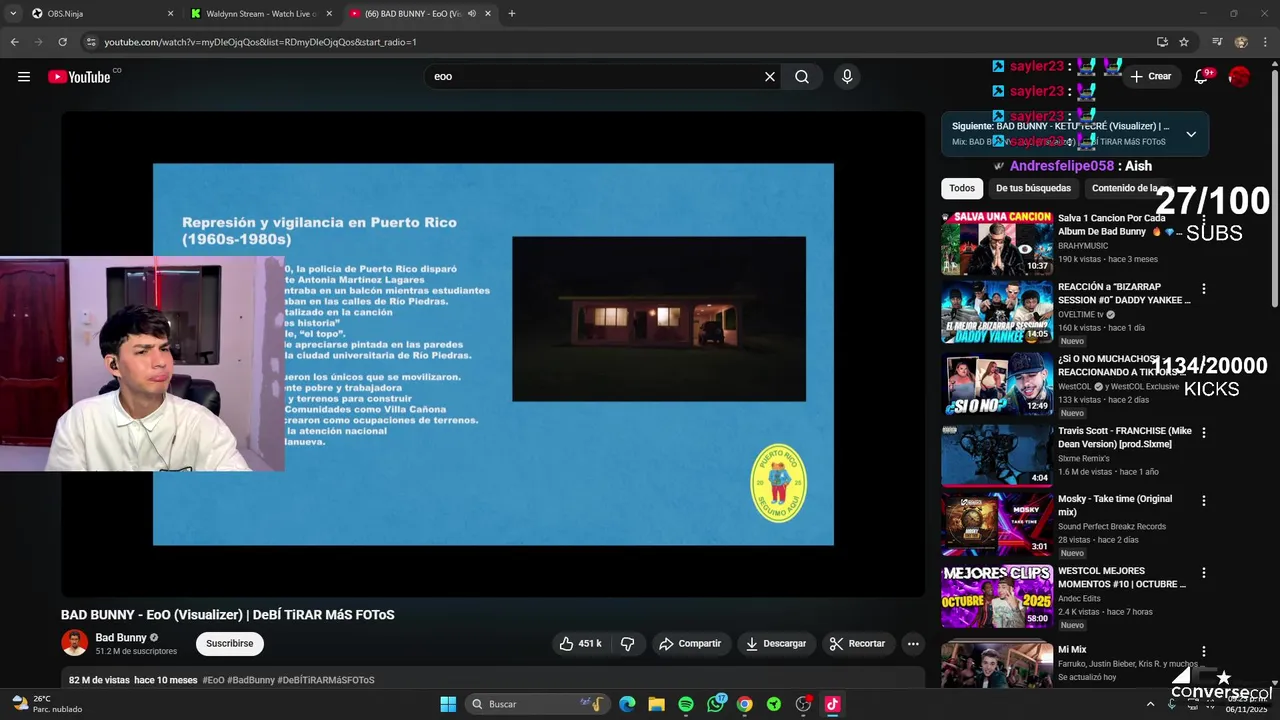1280x720 pixels.
Task: Bookmark this page with the star icon
Action: coord(1184,42)
